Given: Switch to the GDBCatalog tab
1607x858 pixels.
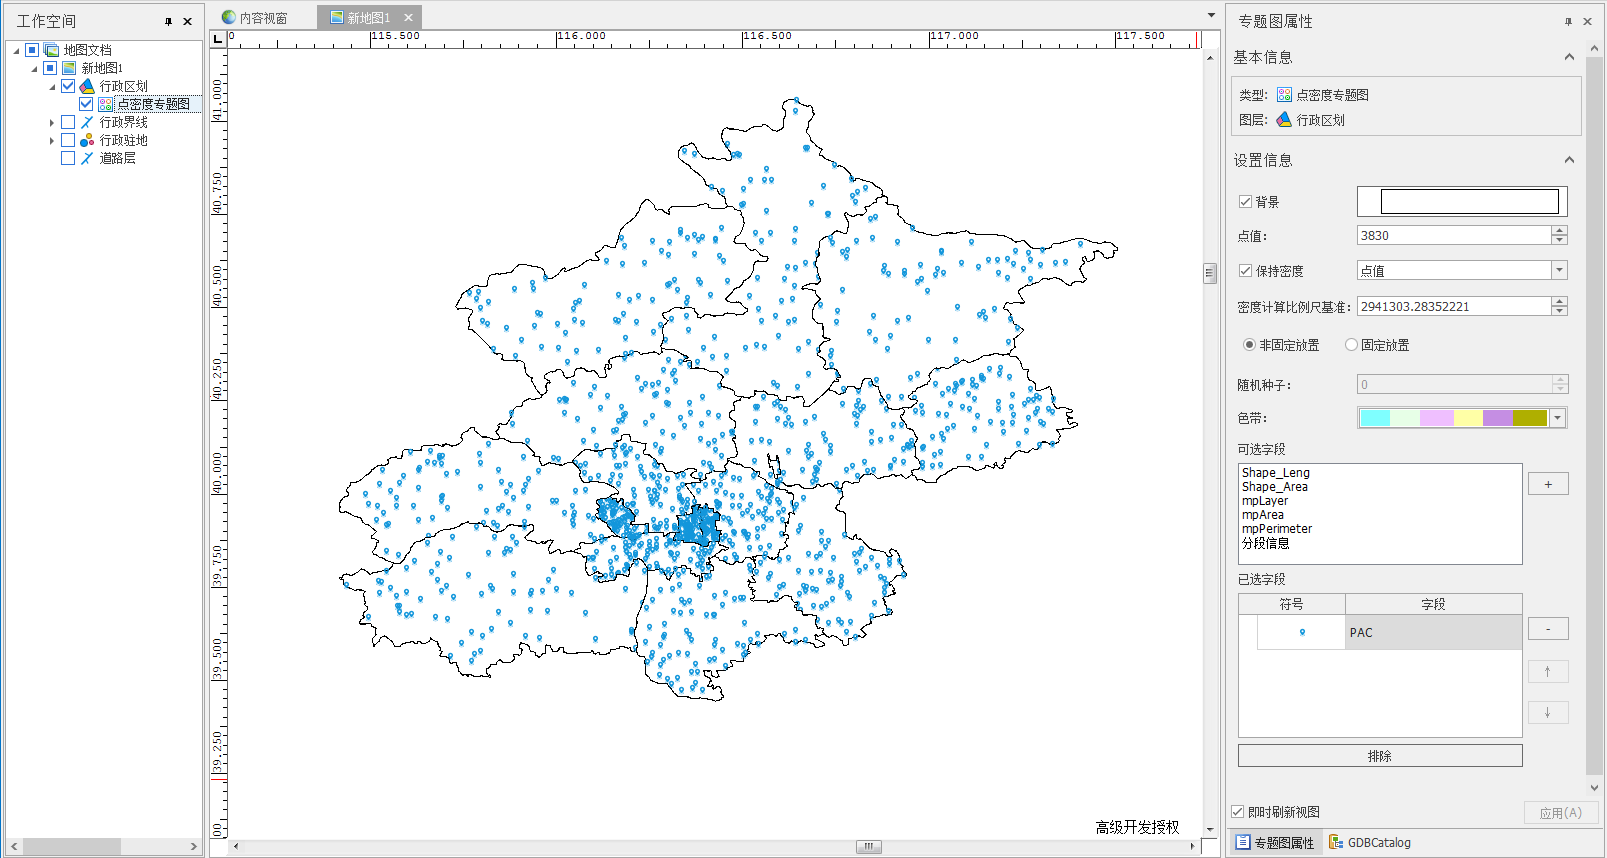Looking at the screenshot, I should 1370,842.
